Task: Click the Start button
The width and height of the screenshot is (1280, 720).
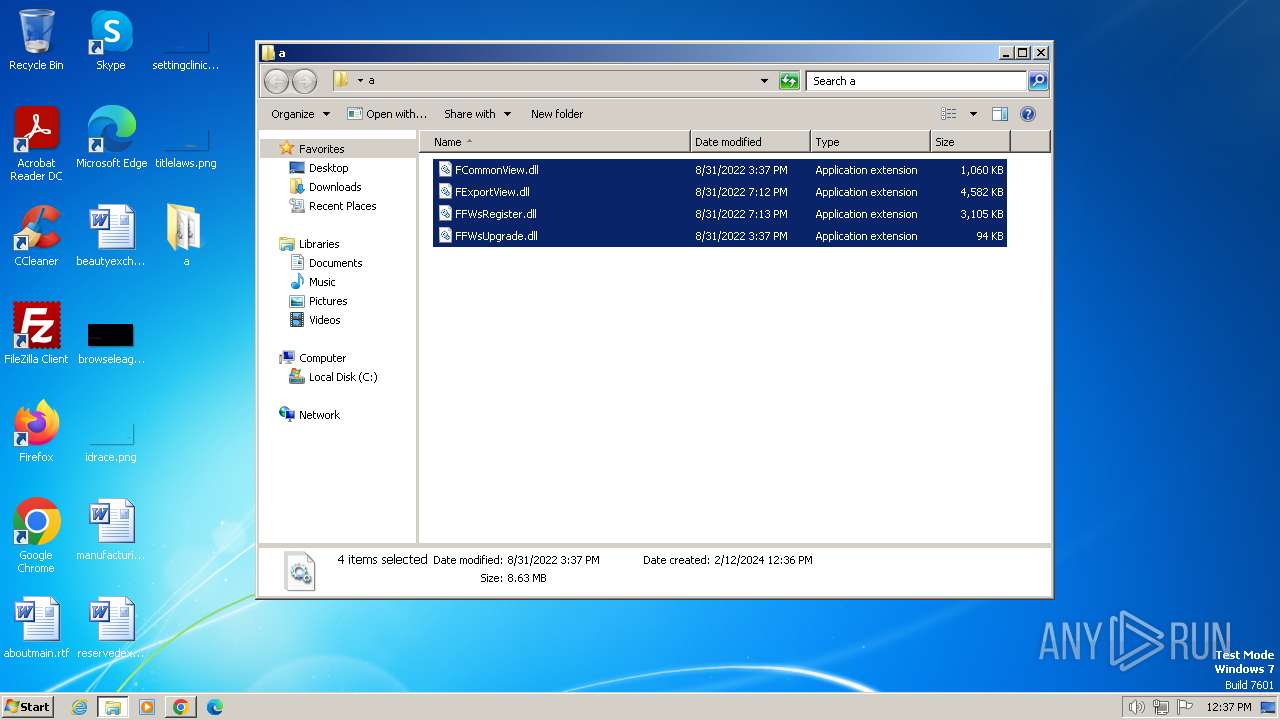Action: pyautogui.click(x=28, y=707)
